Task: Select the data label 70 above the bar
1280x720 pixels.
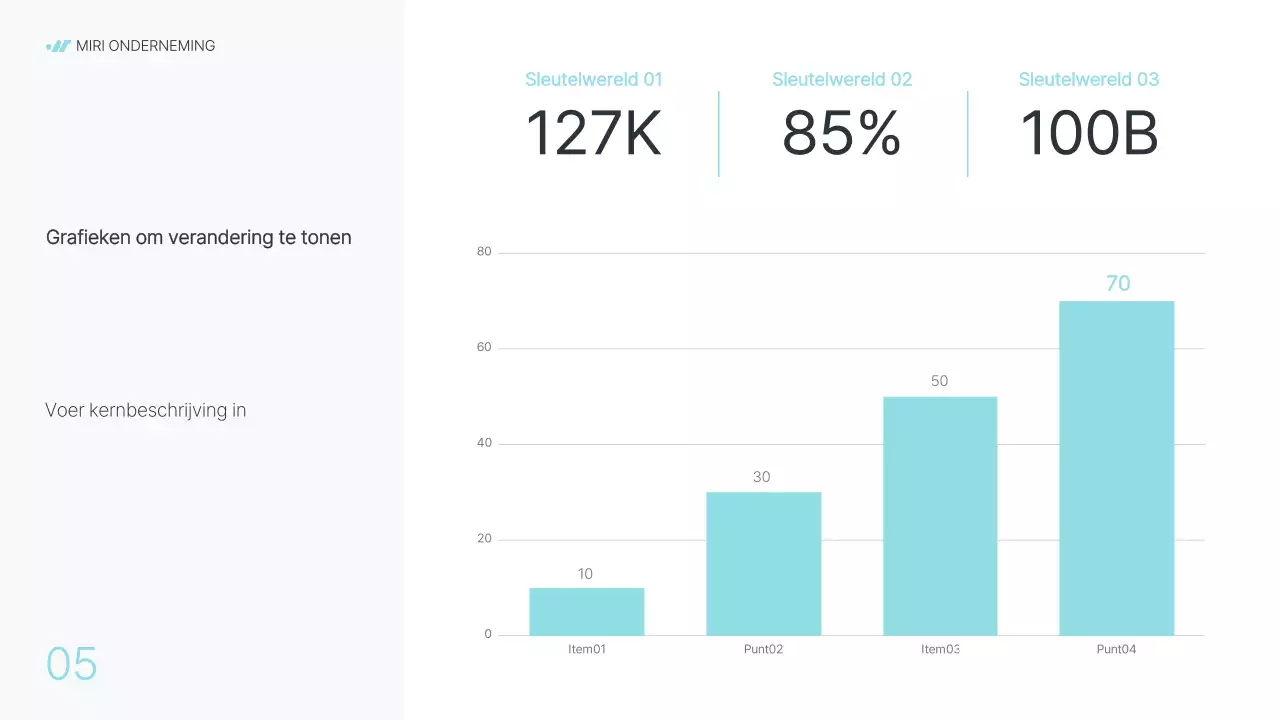Action: [x=1117, y=284]
